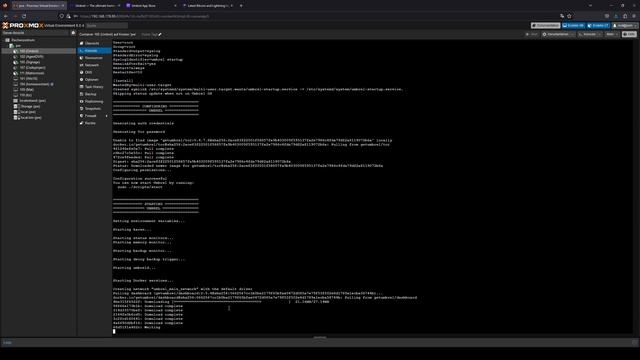
Task: Click the Hilfe button
Action: click(x=629, y=35)
